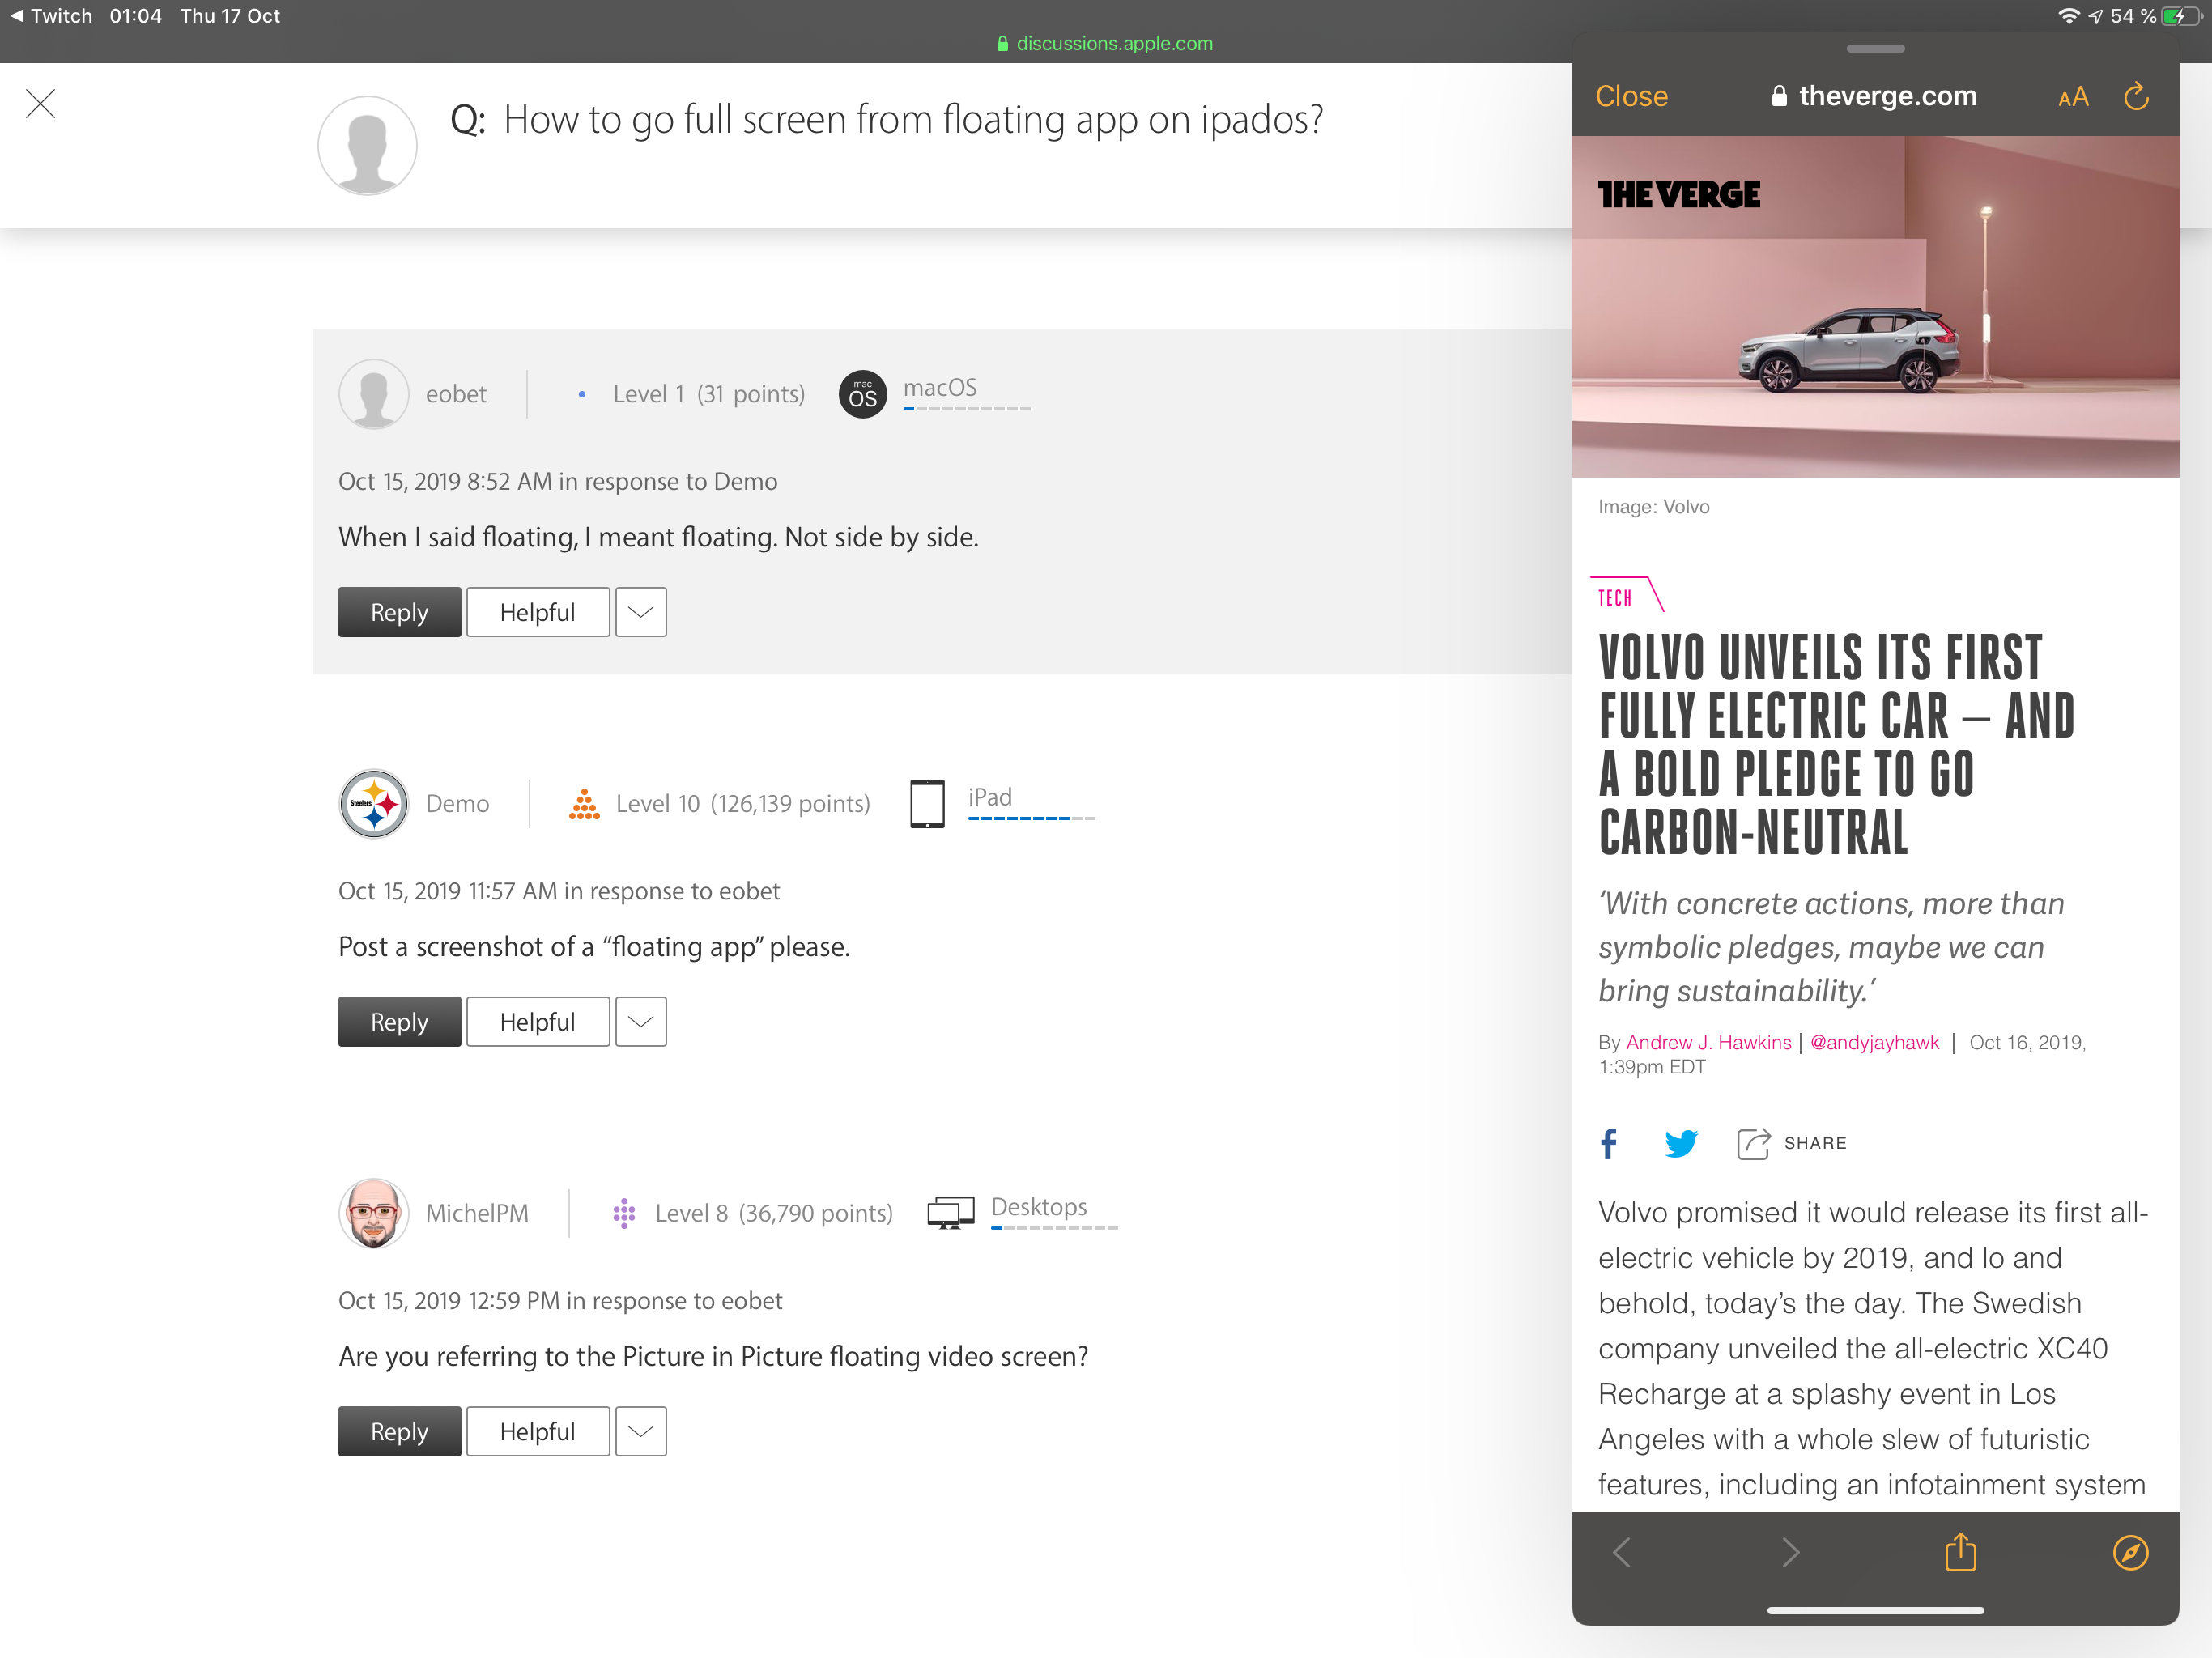Image resolution: width=2212 pixels, height=1658 pixels.
Task: Expand options menu on eobet's reply
Action: click(640, 612)
